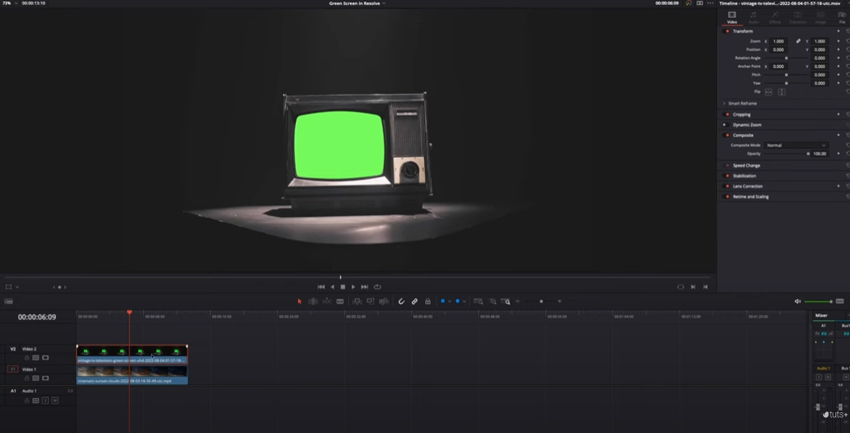Adjust the Rotation Angle slider
Viewport: 850px width, 433px height.
point(786,58)
